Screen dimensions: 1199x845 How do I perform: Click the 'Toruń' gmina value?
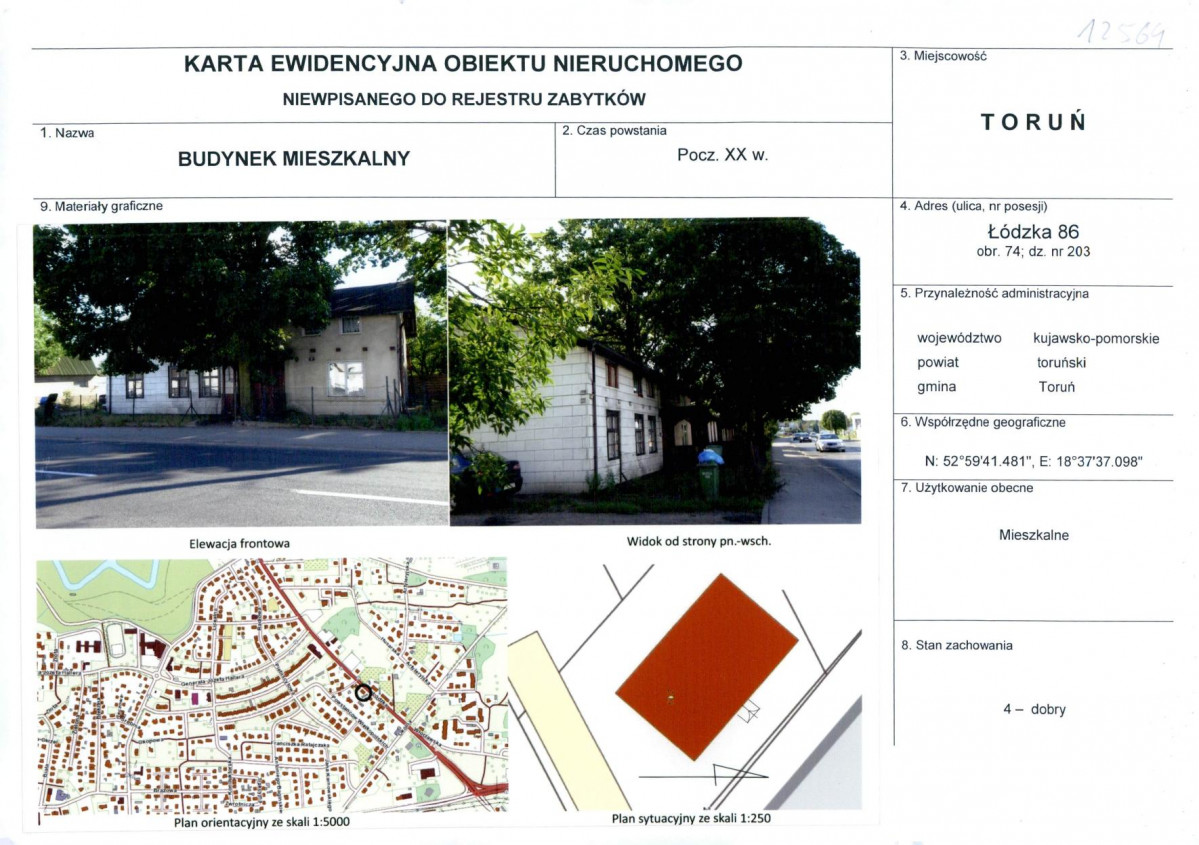pos(1057,387)
